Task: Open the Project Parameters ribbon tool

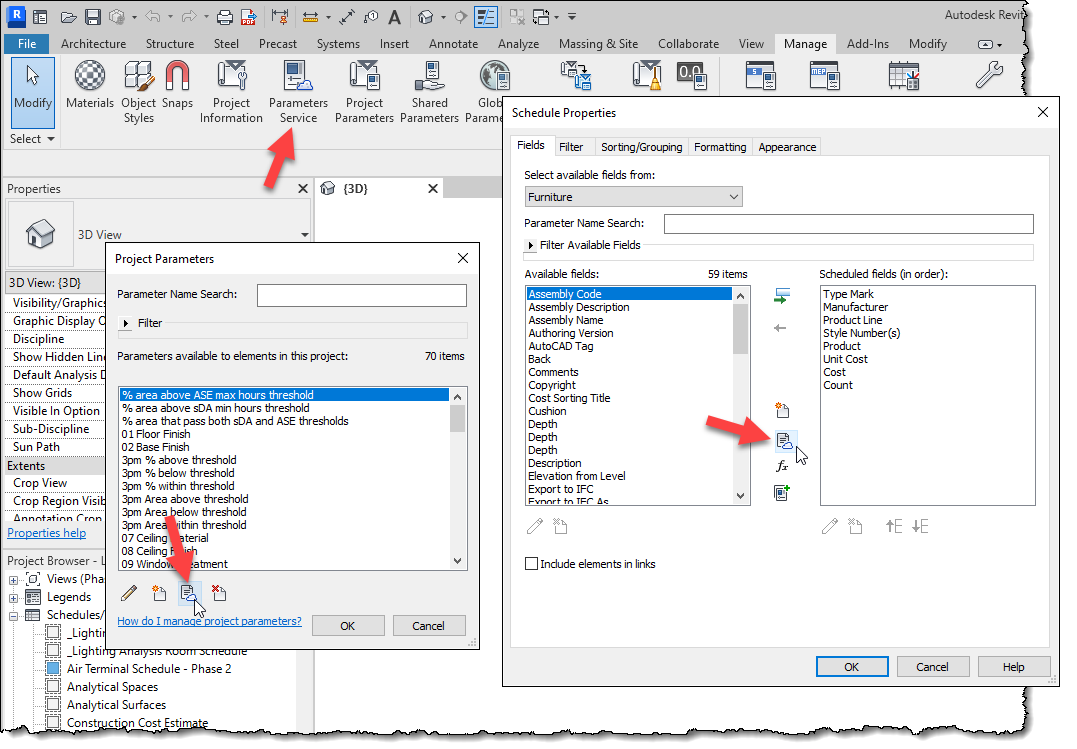Action: pos(364,91)
